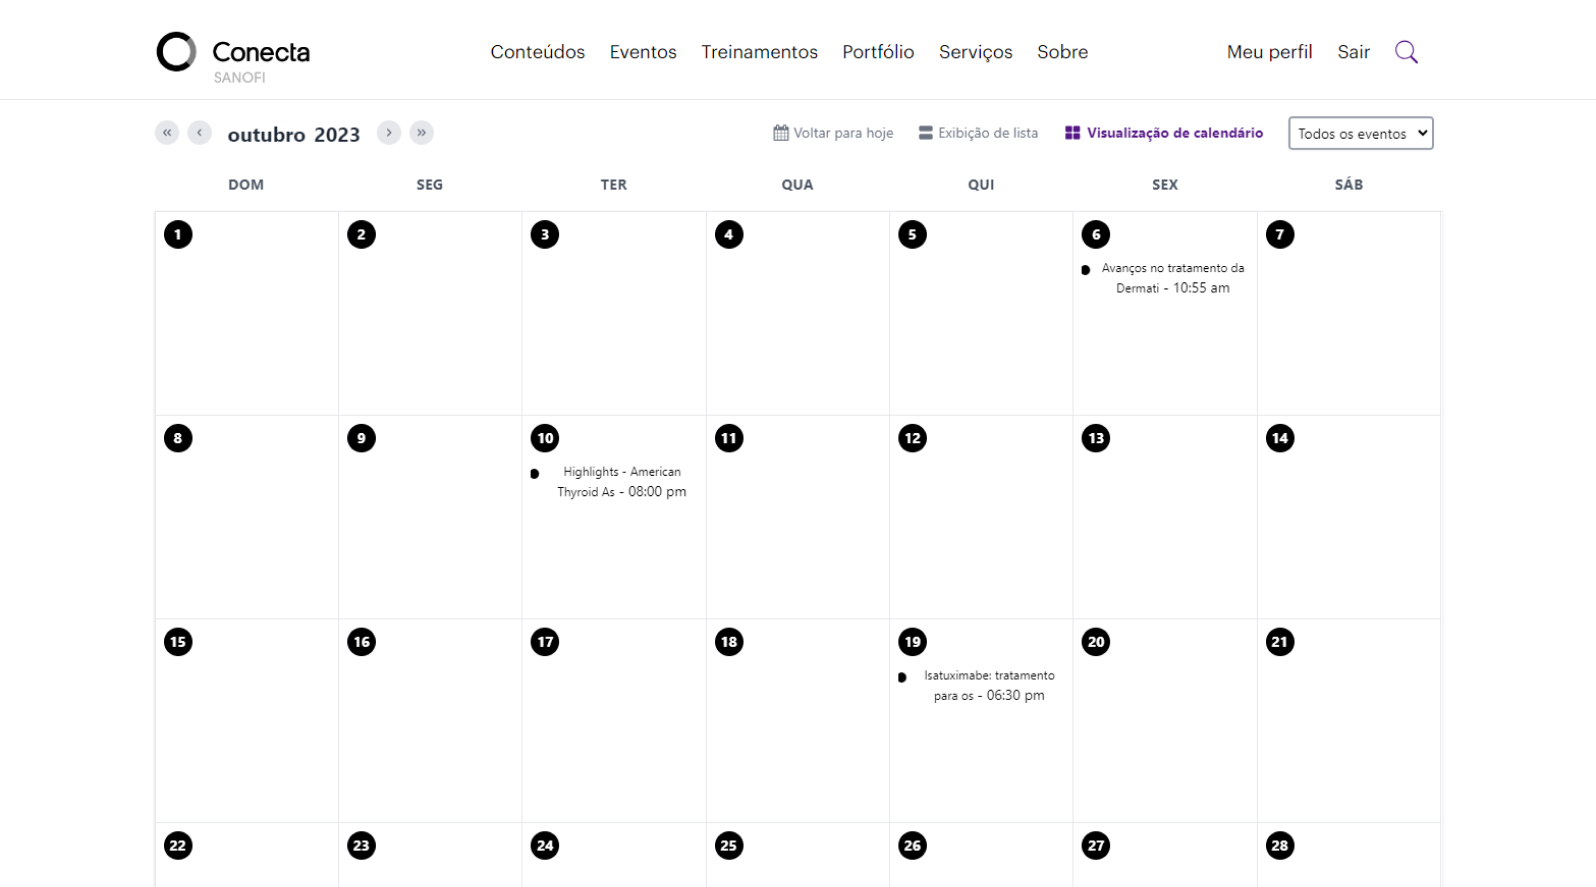
Task: Open the Todos os eventos dropdown
Action: point(1360,134)
